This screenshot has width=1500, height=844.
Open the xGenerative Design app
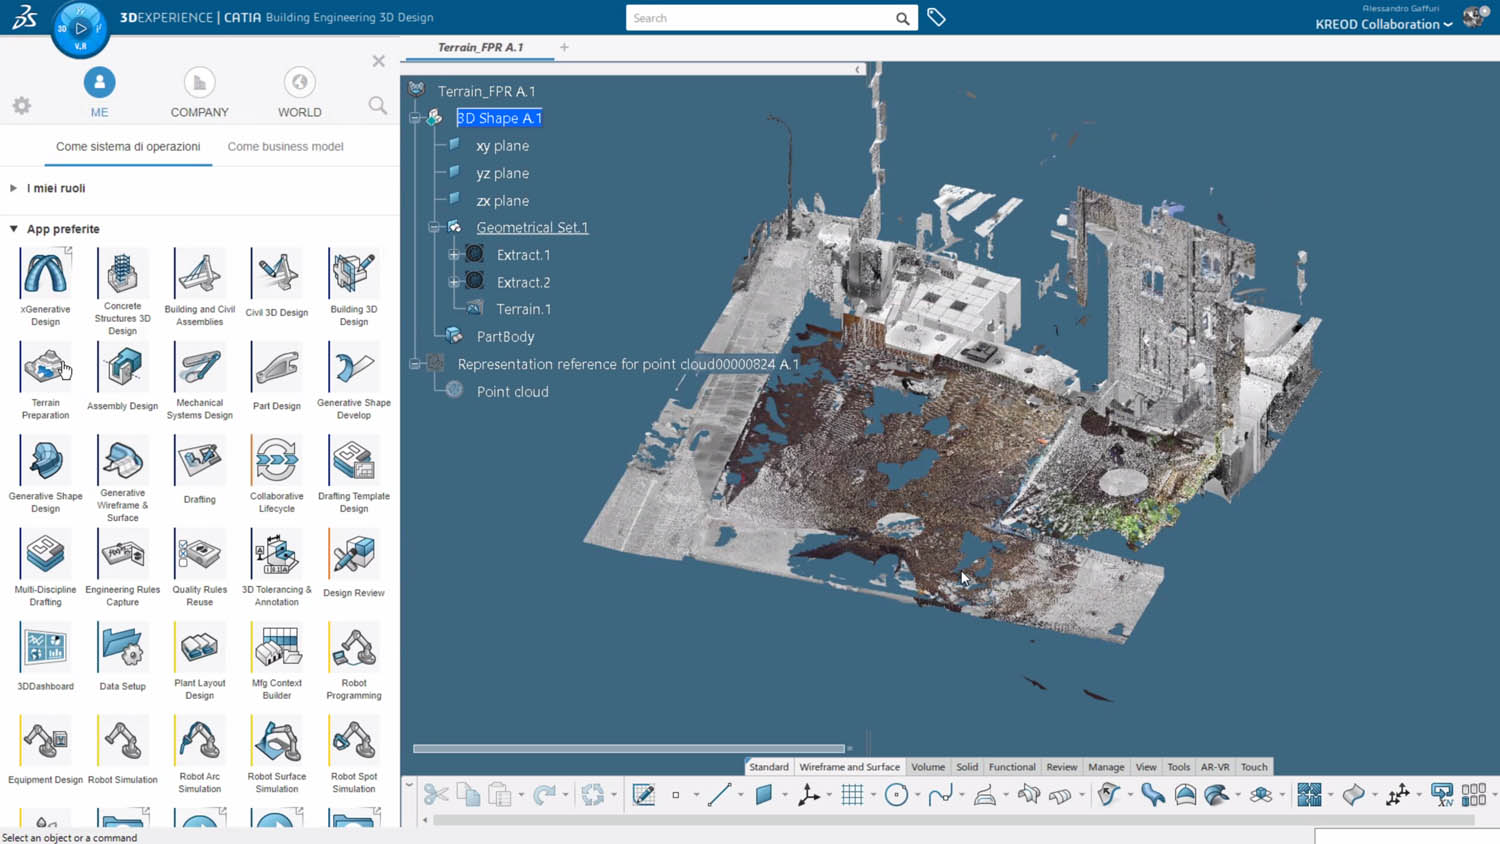(45, 275)
